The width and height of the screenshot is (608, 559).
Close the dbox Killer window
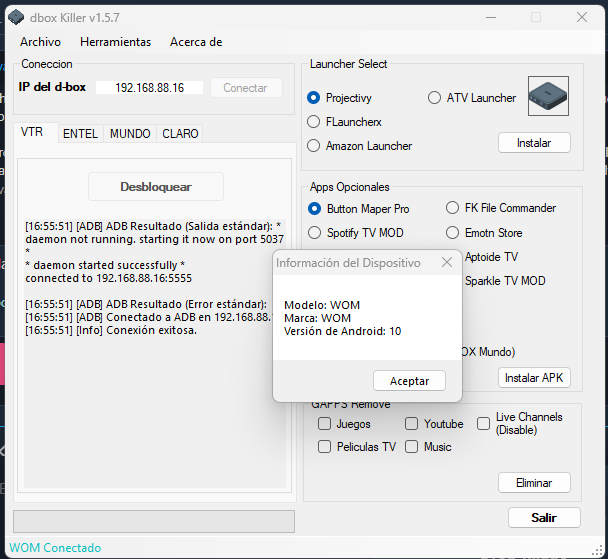click(582, 17)
